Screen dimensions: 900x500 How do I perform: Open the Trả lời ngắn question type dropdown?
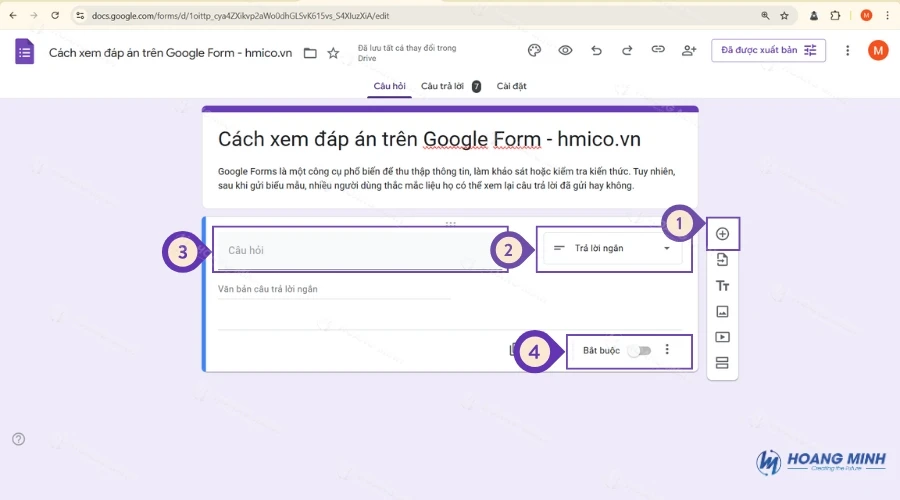(612, 248)
